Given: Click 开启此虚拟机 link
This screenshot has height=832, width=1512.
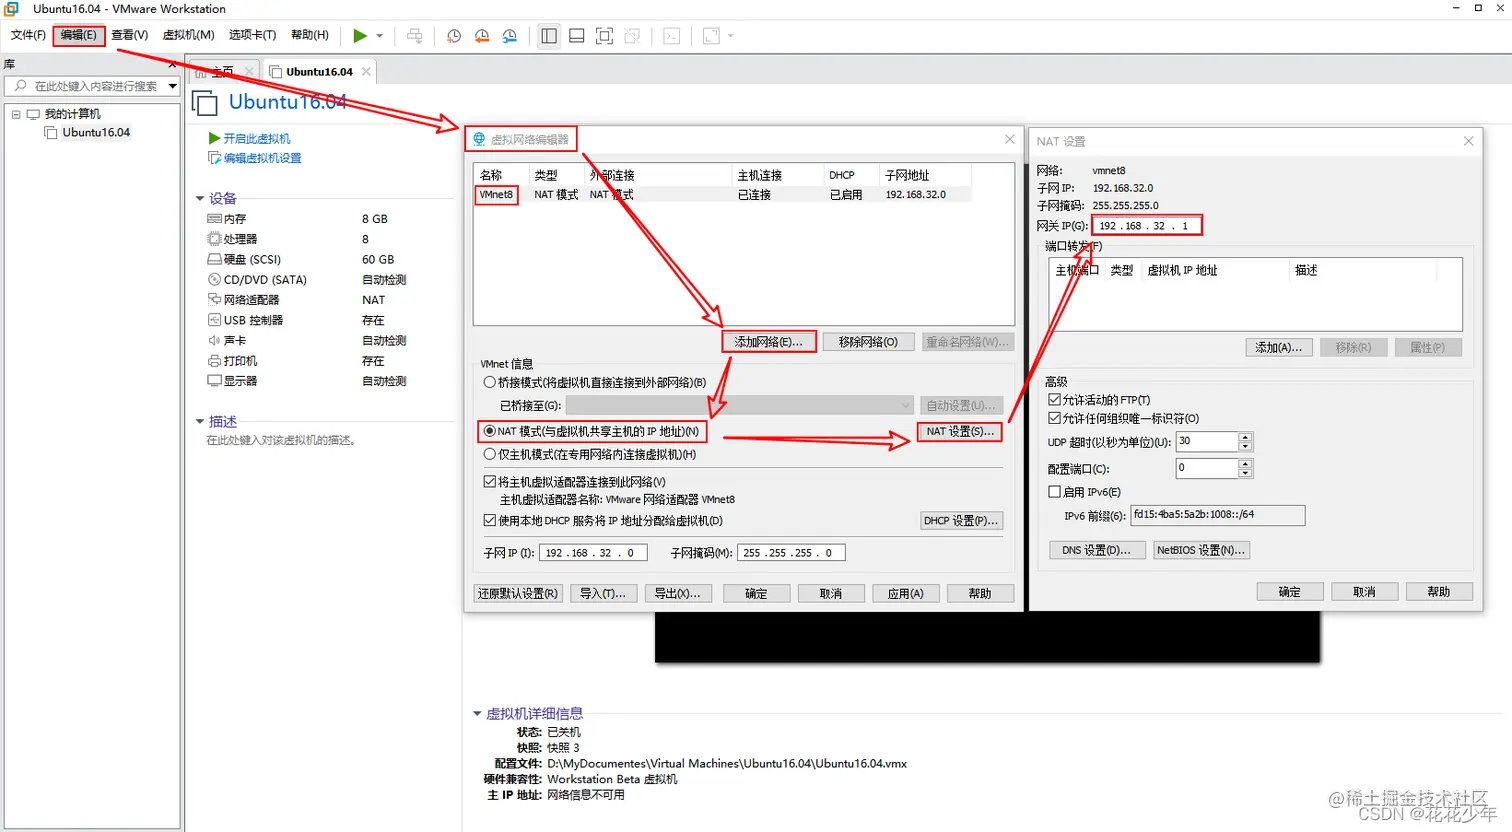Looking at the screenshot, I should click(x=257, y=139).
